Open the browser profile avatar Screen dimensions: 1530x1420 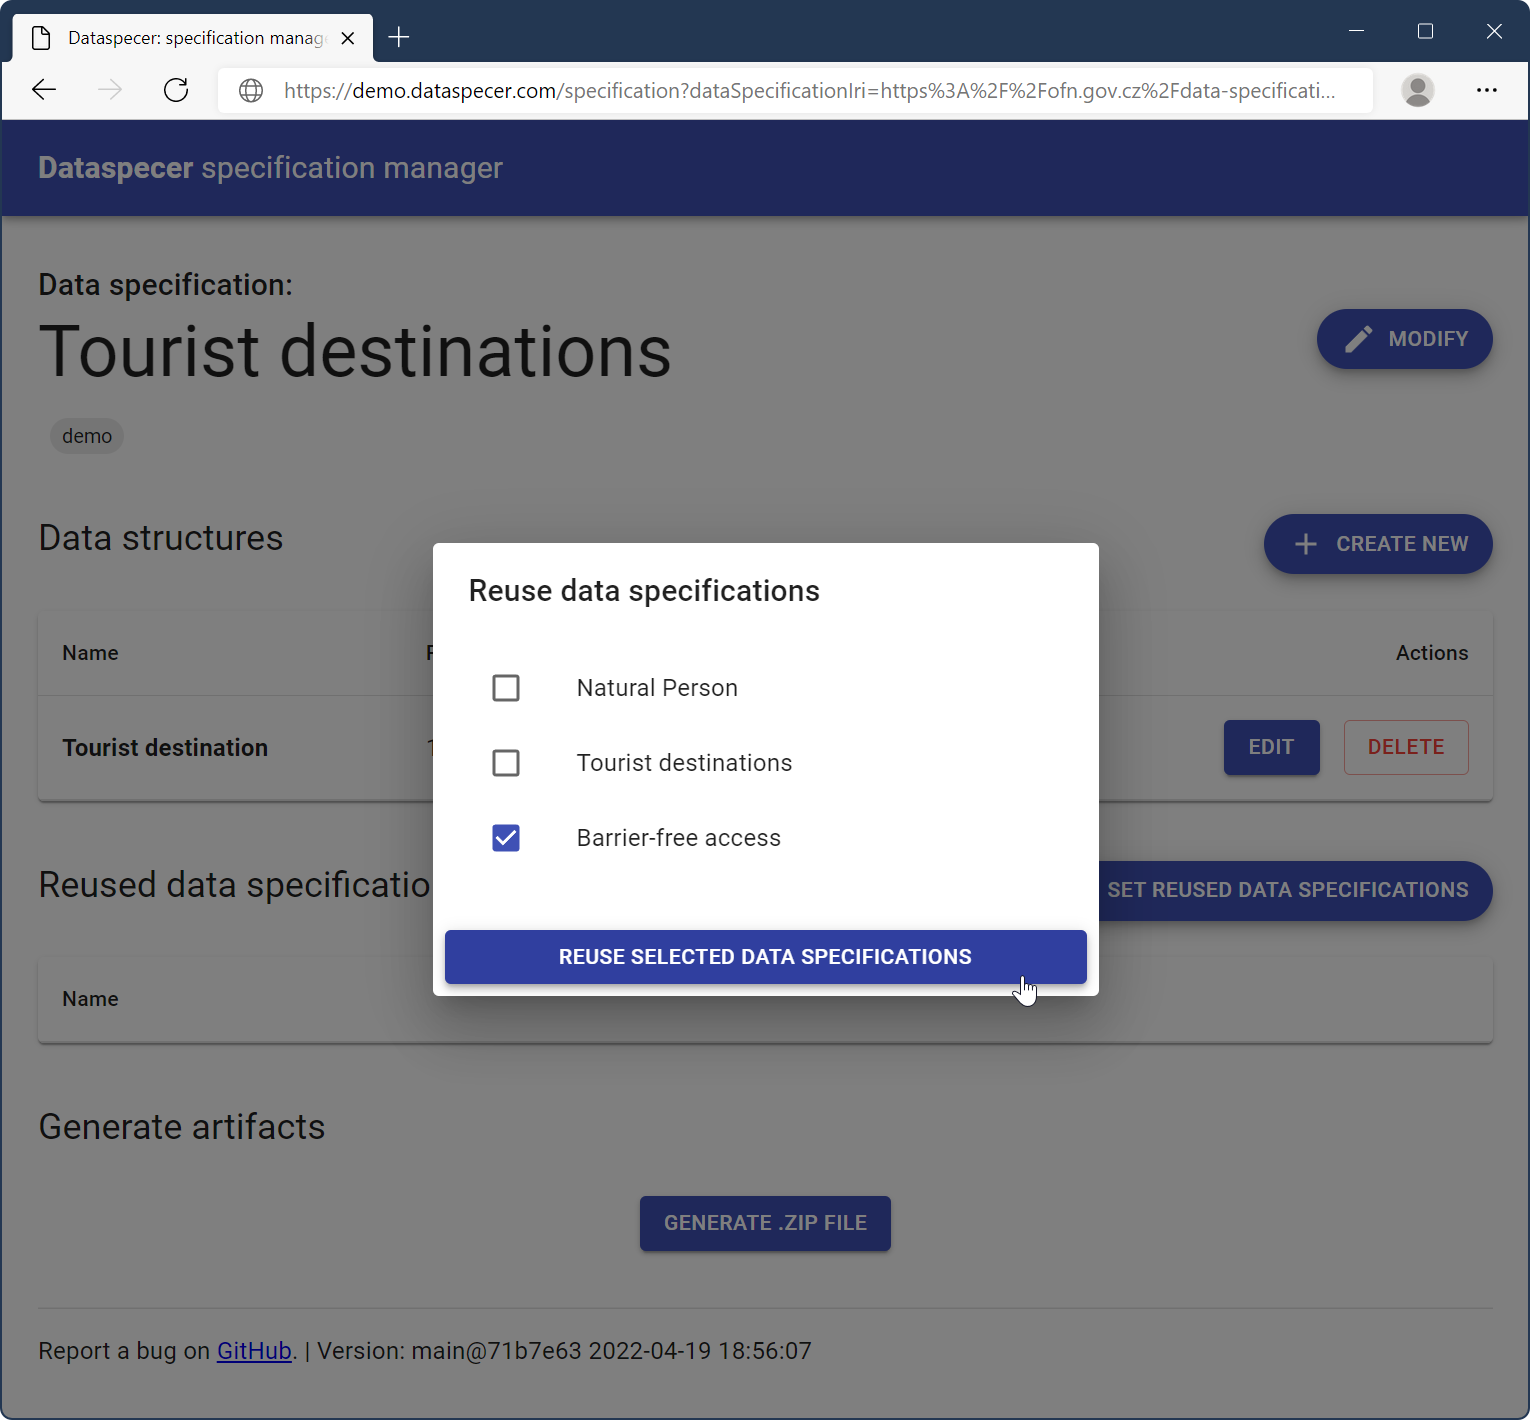1417,90
